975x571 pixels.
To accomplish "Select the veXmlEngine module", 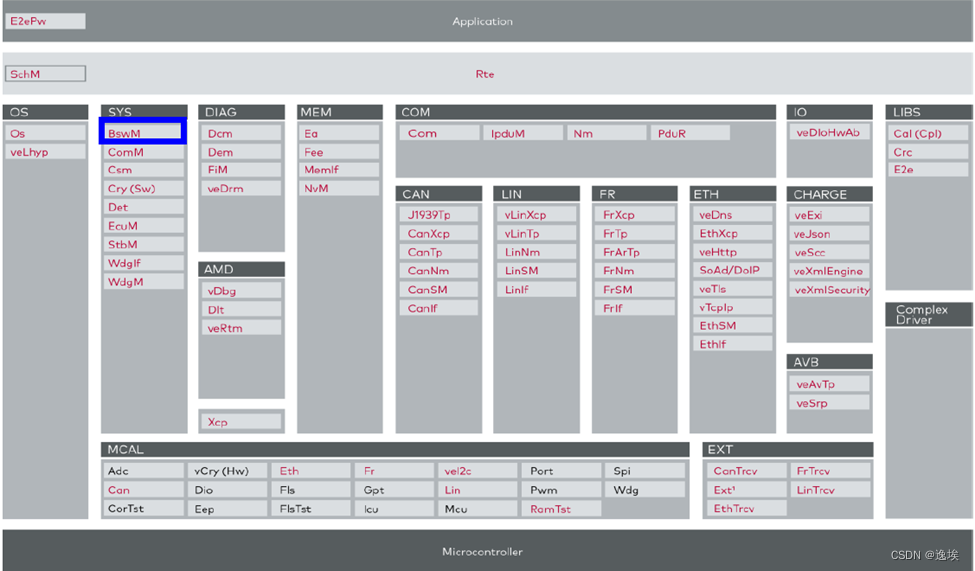I will (829, 271).
